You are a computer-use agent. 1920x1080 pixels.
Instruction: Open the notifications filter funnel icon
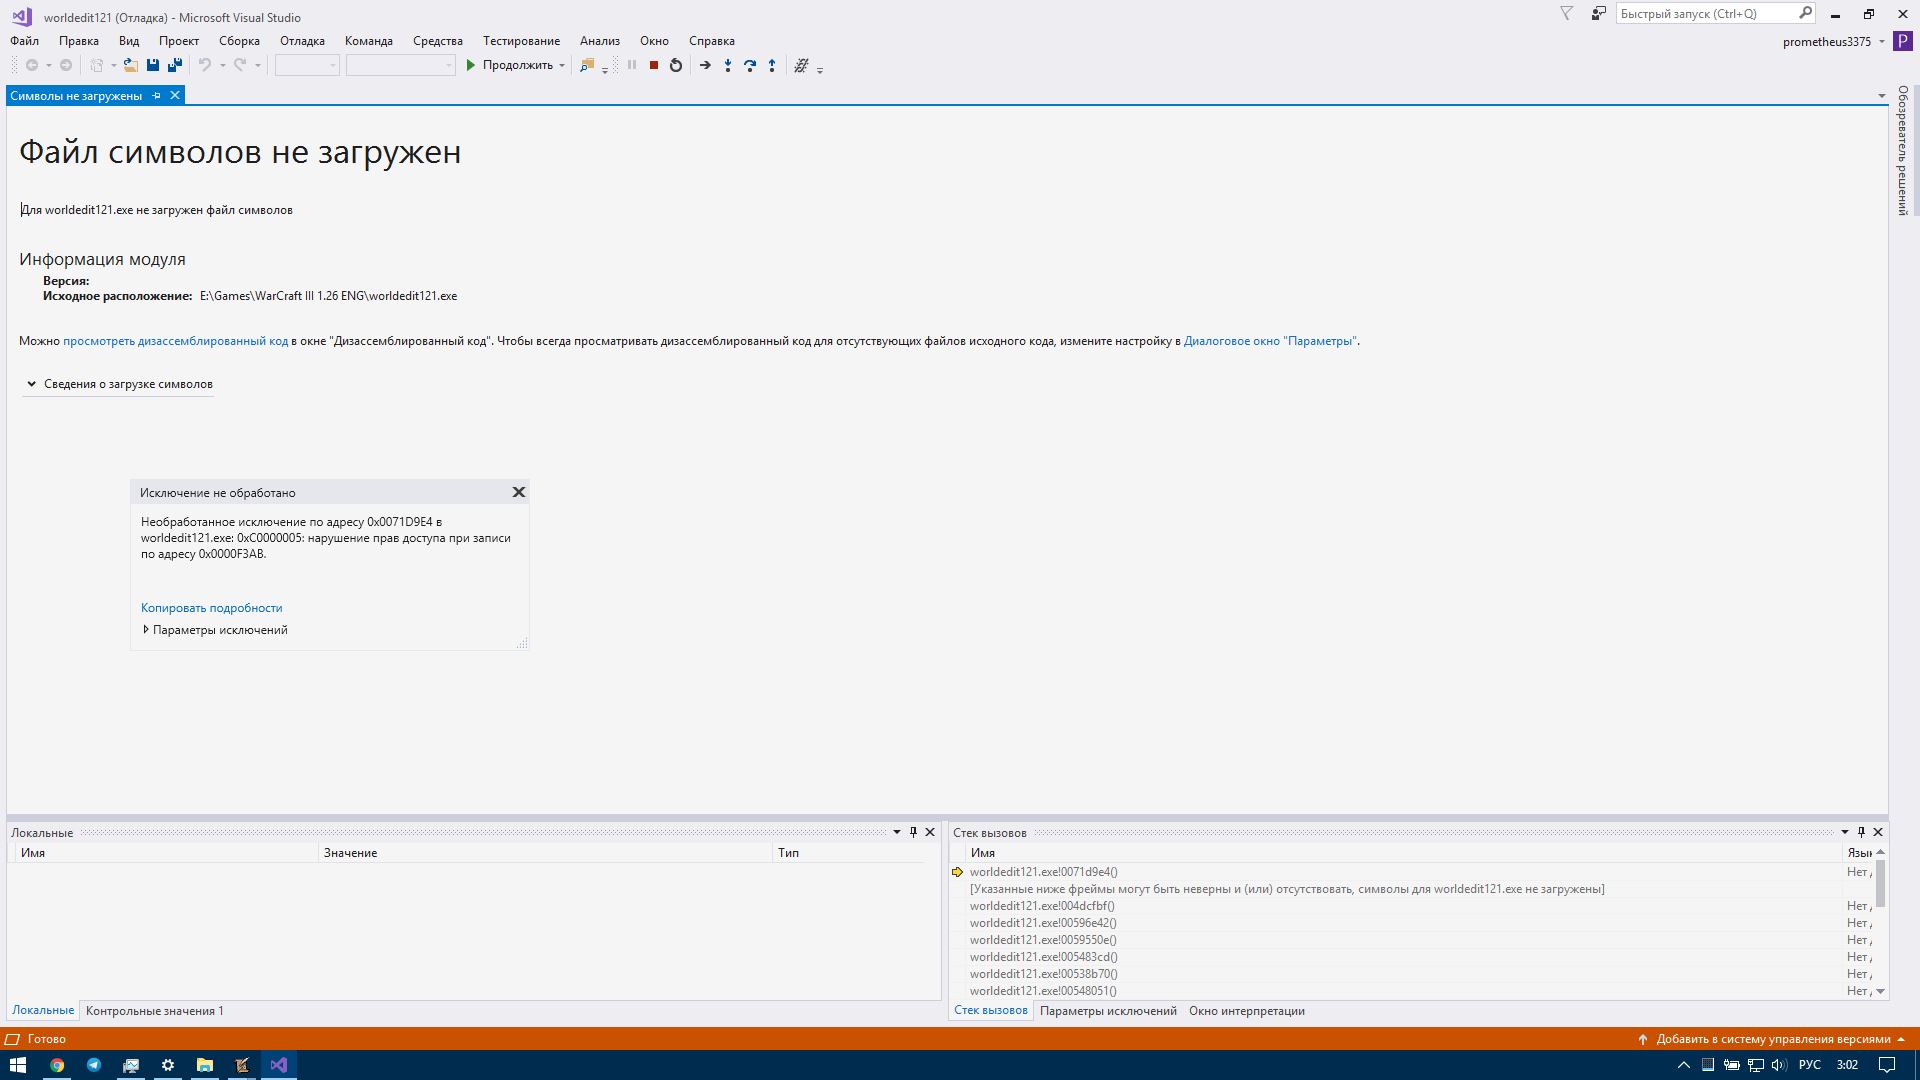pyautogui.click(x=1567, y=13)
